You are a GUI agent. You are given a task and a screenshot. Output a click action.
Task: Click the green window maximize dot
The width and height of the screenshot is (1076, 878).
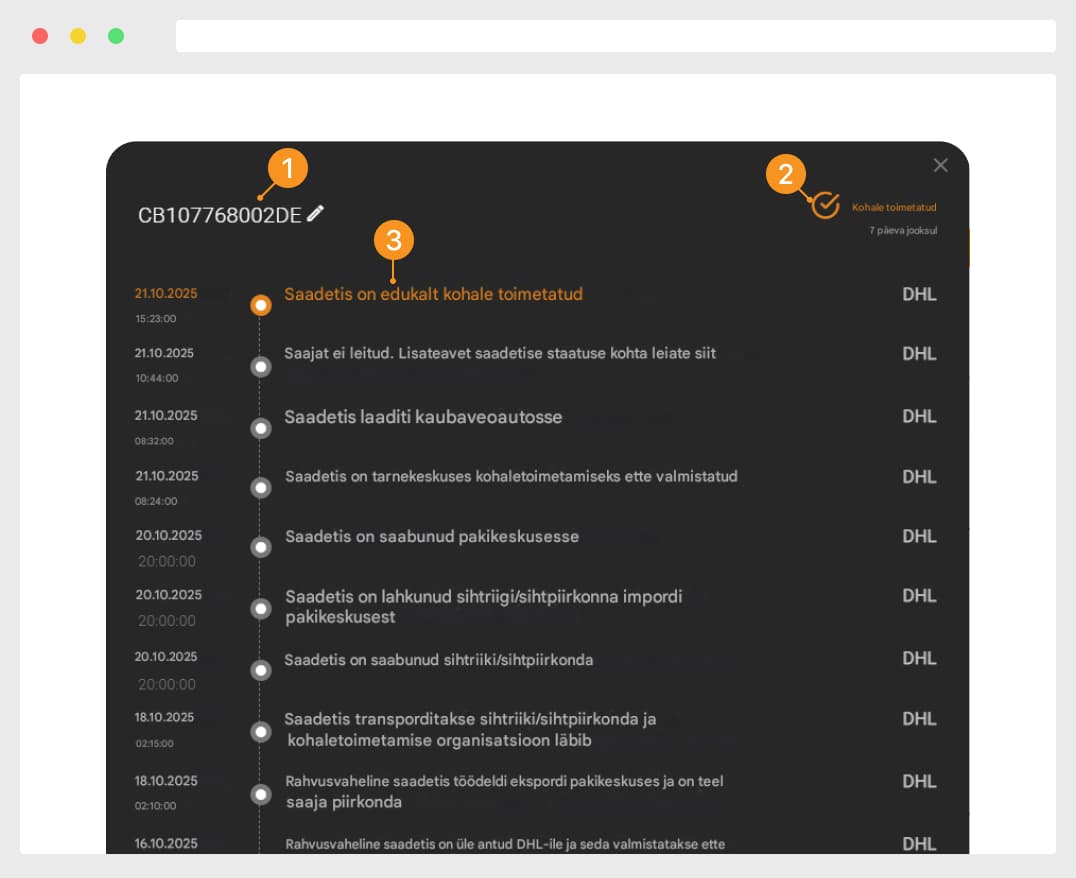coord(116,36)
